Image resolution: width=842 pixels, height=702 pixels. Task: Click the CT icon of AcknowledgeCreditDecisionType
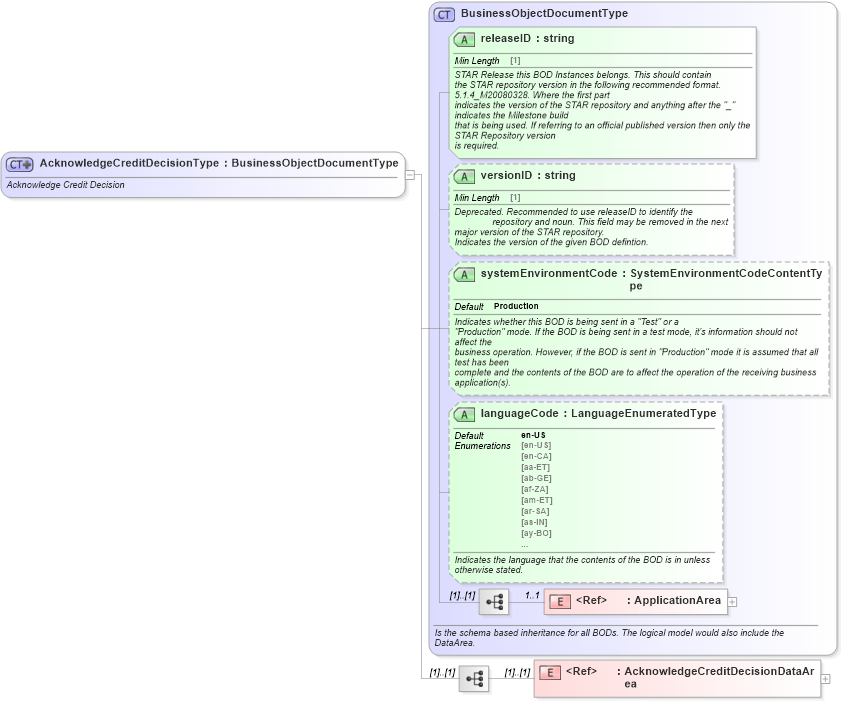(18, 163)
